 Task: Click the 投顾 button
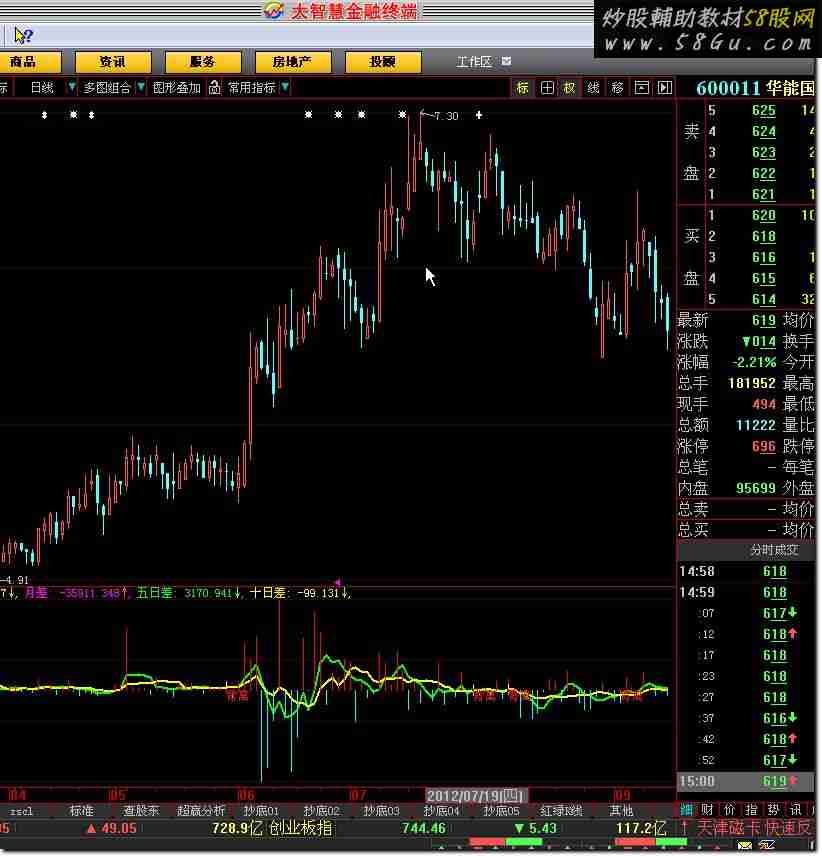[382, 62]
